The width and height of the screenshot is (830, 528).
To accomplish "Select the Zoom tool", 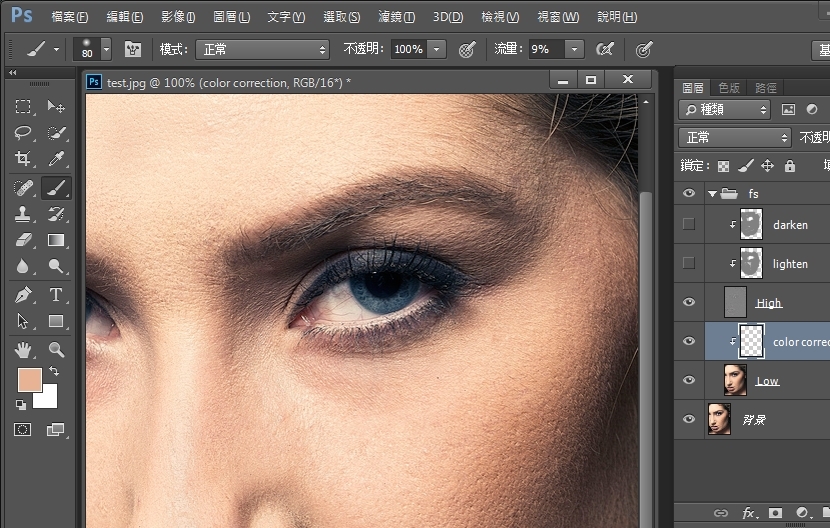I will point(56,350).
